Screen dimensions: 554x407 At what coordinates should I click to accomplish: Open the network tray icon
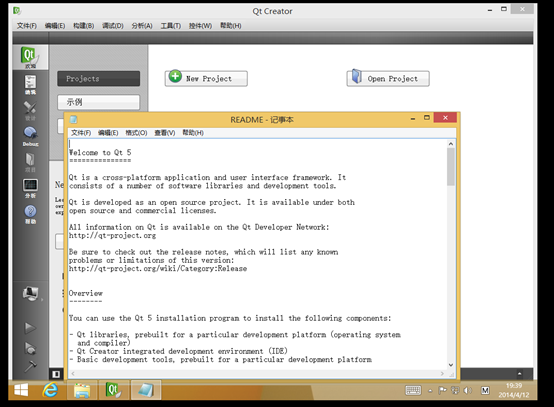coord(455,390)
